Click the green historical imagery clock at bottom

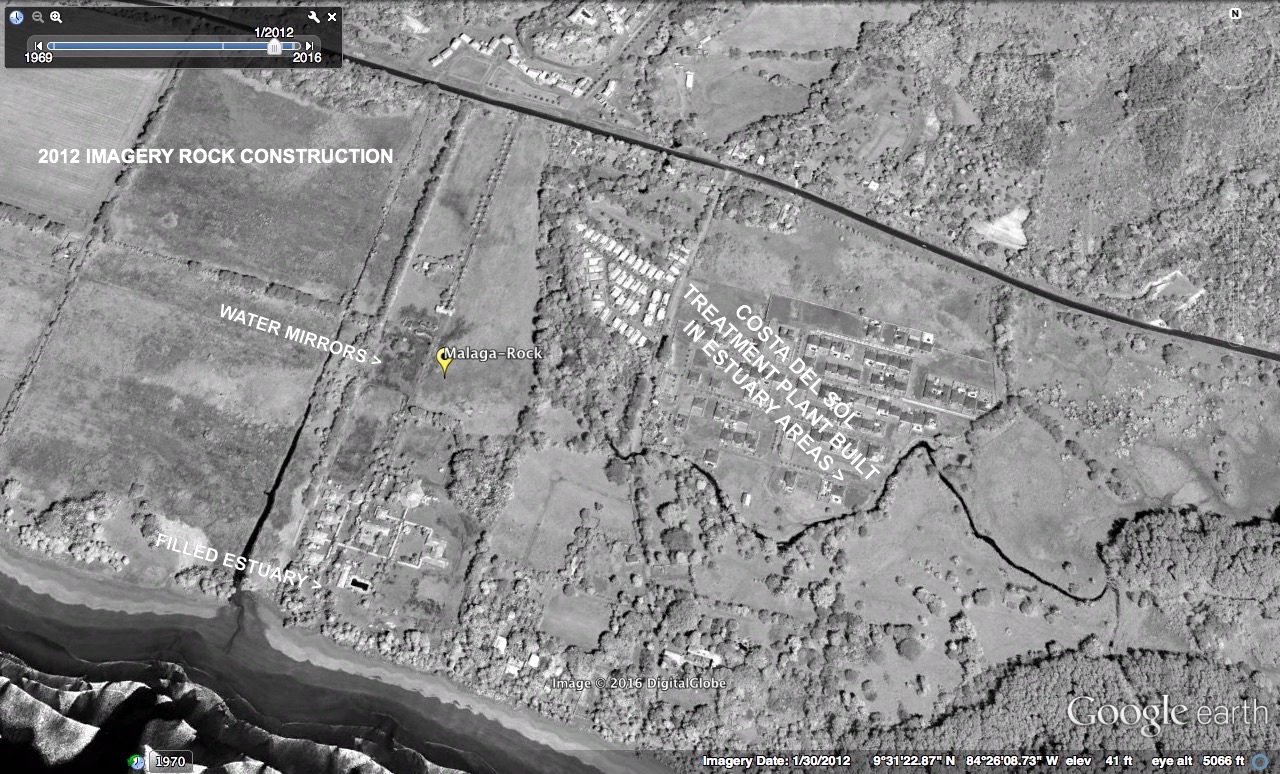(x=137, y=762)
